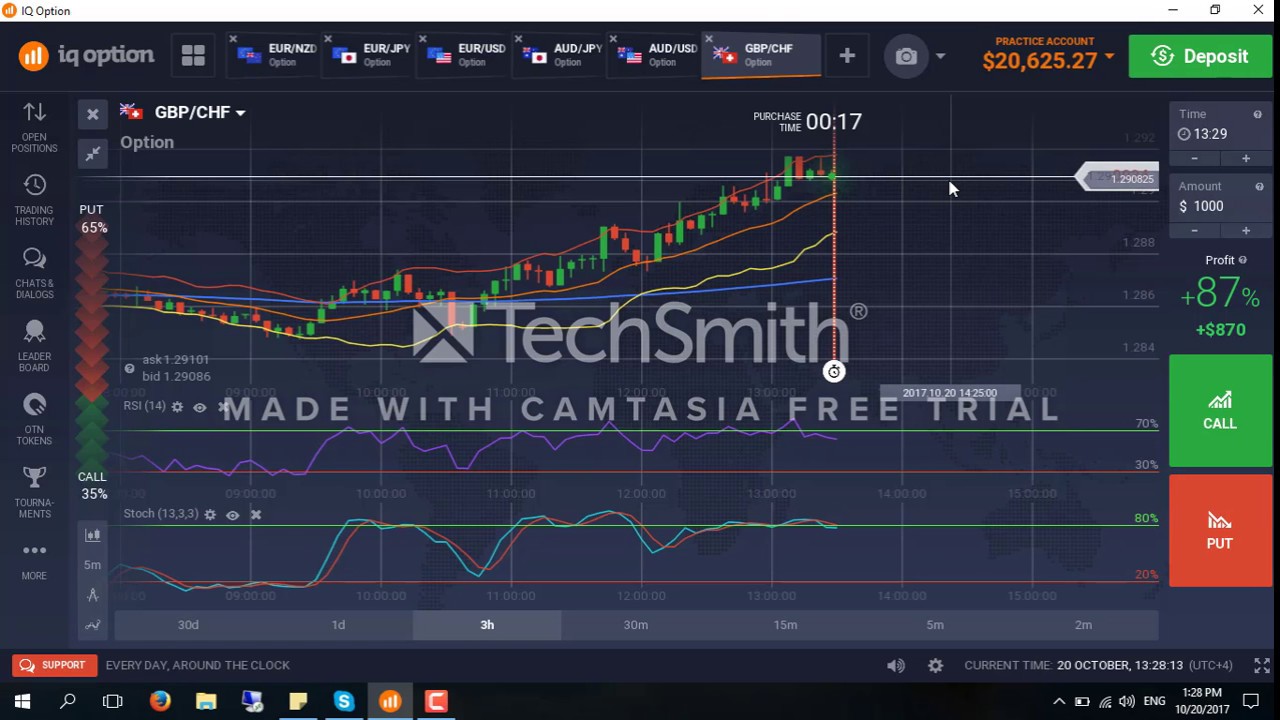Set chart range to 30d
Image resolution: width=1280 pixels, height=720 pixels.
tap(188, 625)
